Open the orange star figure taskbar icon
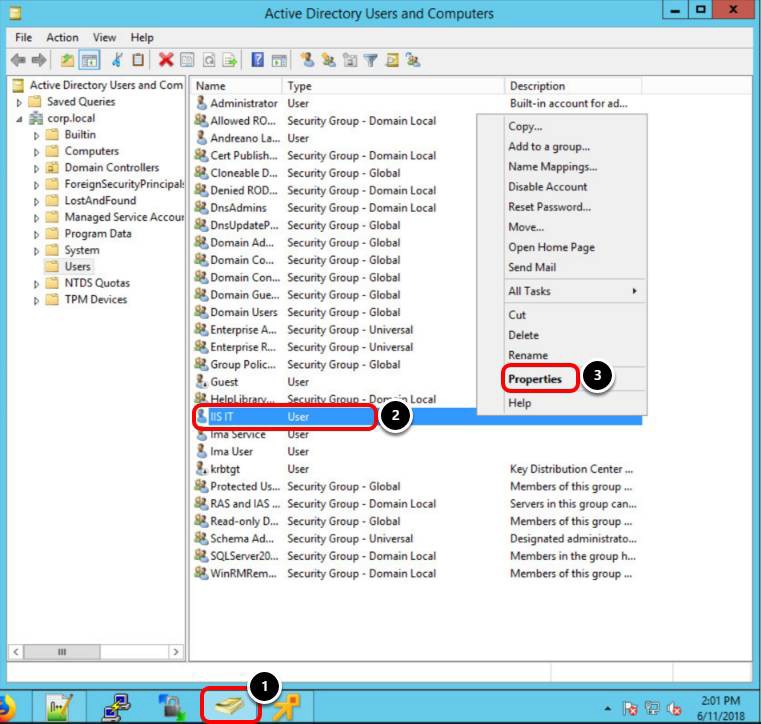This screenshot has width=761, height=724. pyautogui.click(x=287, y=708)
